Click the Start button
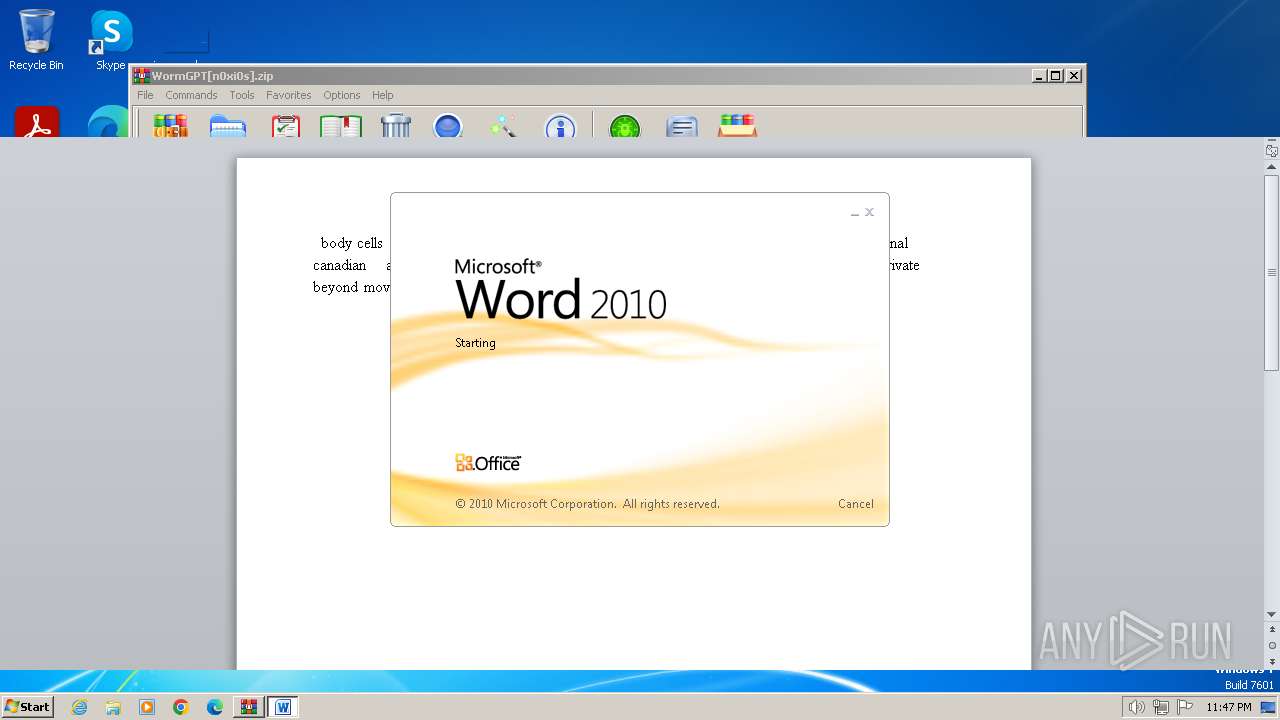Viewport: 1280px width, 720px height. coord(28,707)
